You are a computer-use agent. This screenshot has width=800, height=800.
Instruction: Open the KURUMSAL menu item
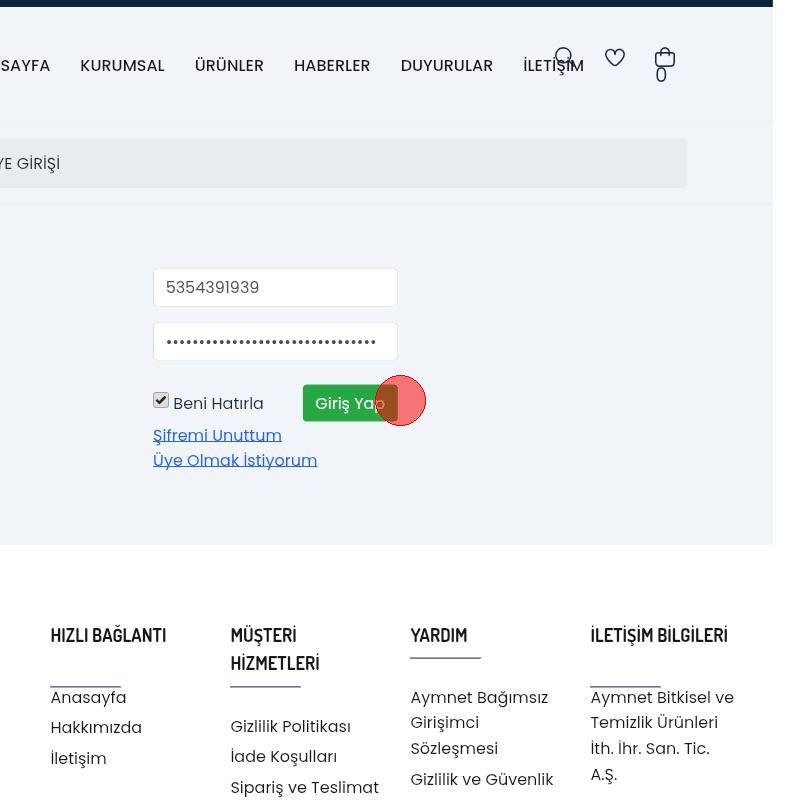pyautogui.click(x=122, y=66)
